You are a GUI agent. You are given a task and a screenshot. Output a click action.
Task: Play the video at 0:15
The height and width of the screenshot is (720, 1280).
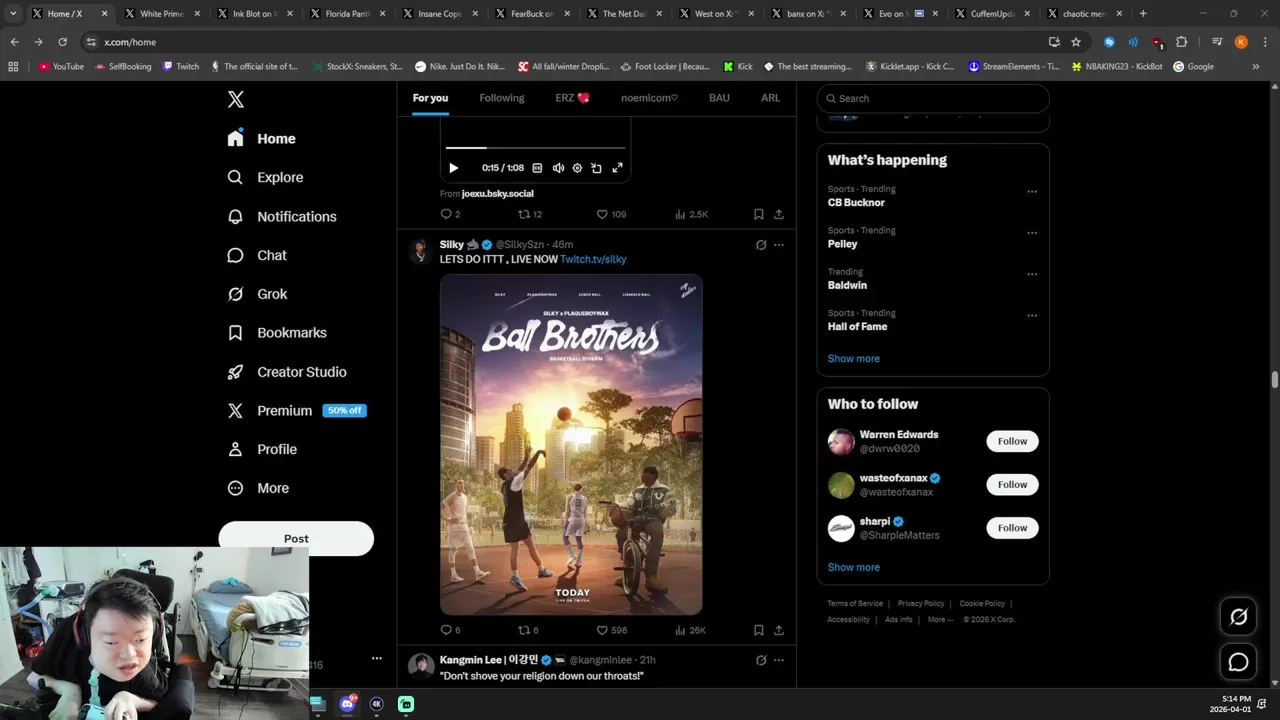453,168
